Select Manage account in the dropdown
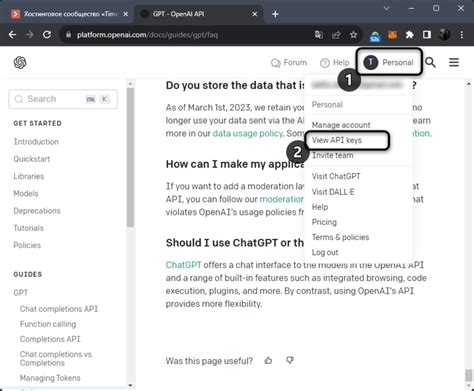 click(341, 125)
